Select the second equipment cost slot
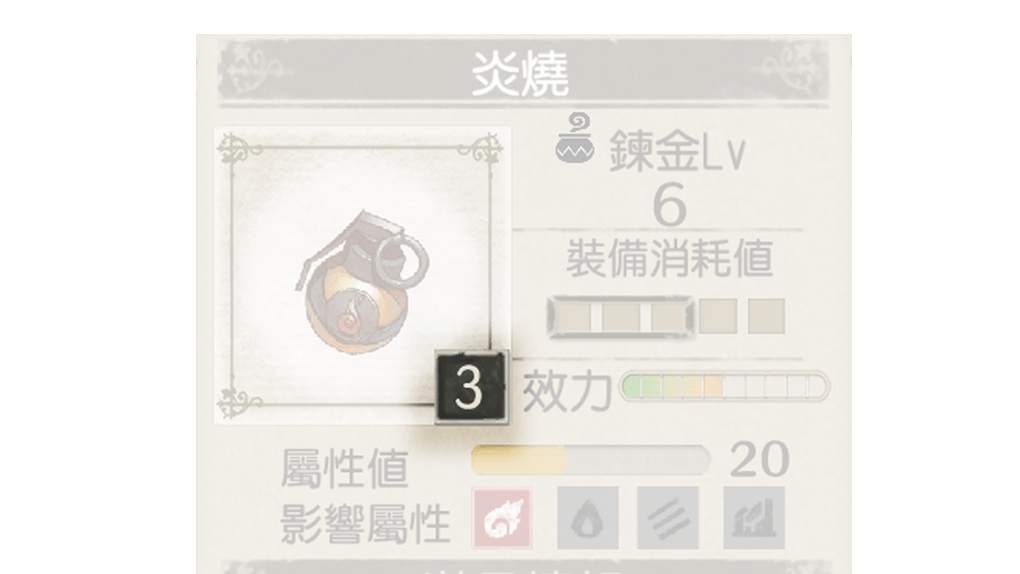The image size is (1020, 574). (x=621, y=317)
